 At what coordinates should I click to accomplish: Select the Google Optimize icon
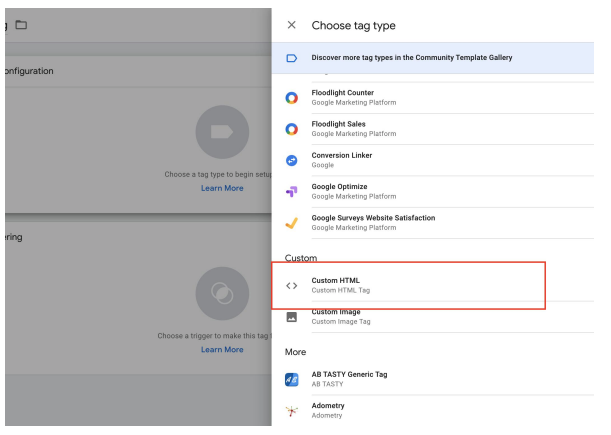pyautogui.click(x=291, y=191)
